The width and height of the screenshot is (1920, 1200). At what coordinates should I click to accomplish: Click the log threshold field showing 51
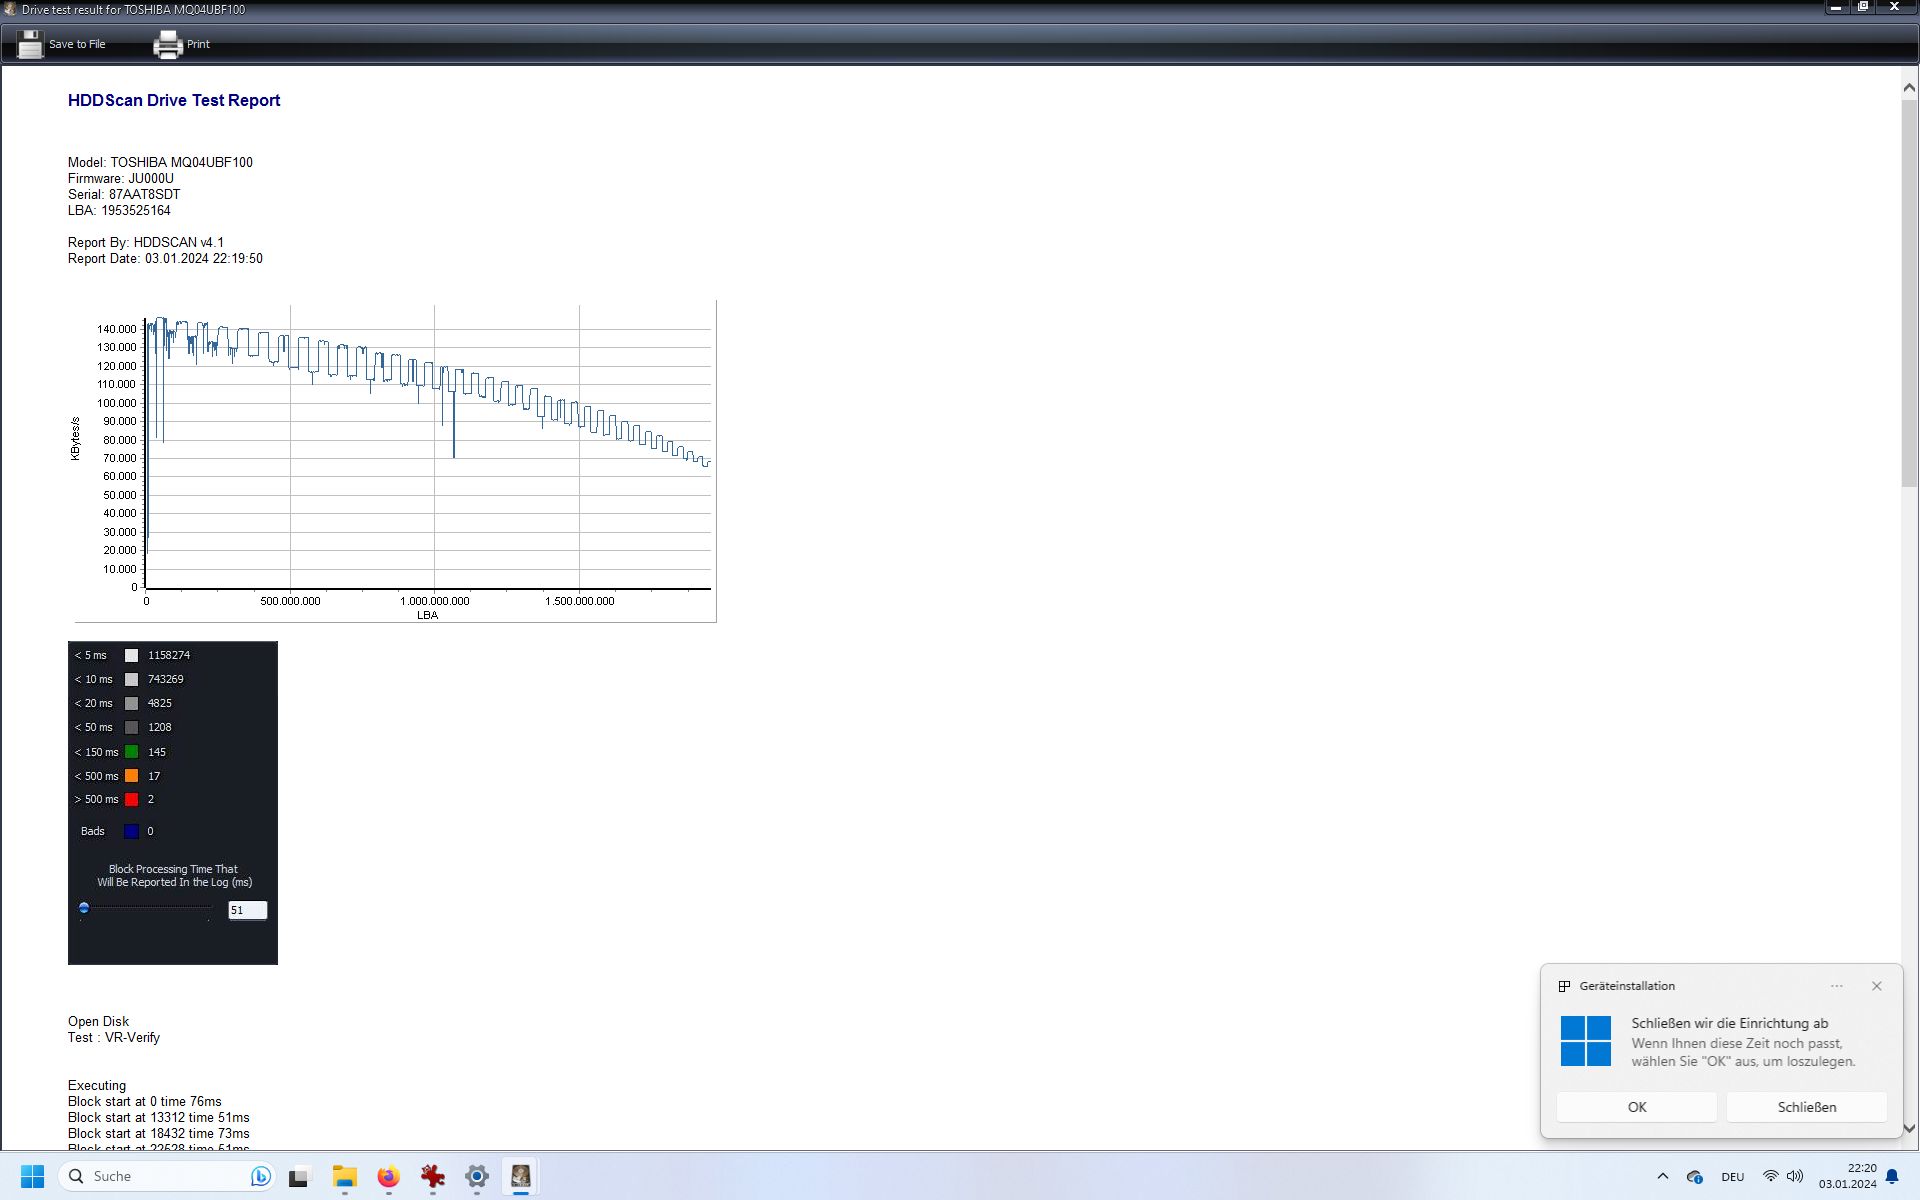247,910
